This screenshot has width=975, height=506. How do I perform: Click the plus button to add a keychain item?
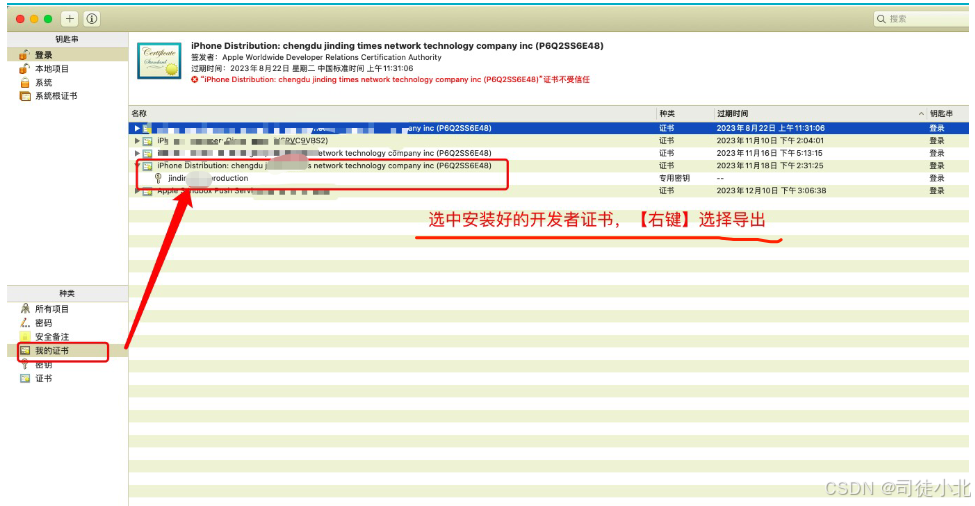click(70, 19)
